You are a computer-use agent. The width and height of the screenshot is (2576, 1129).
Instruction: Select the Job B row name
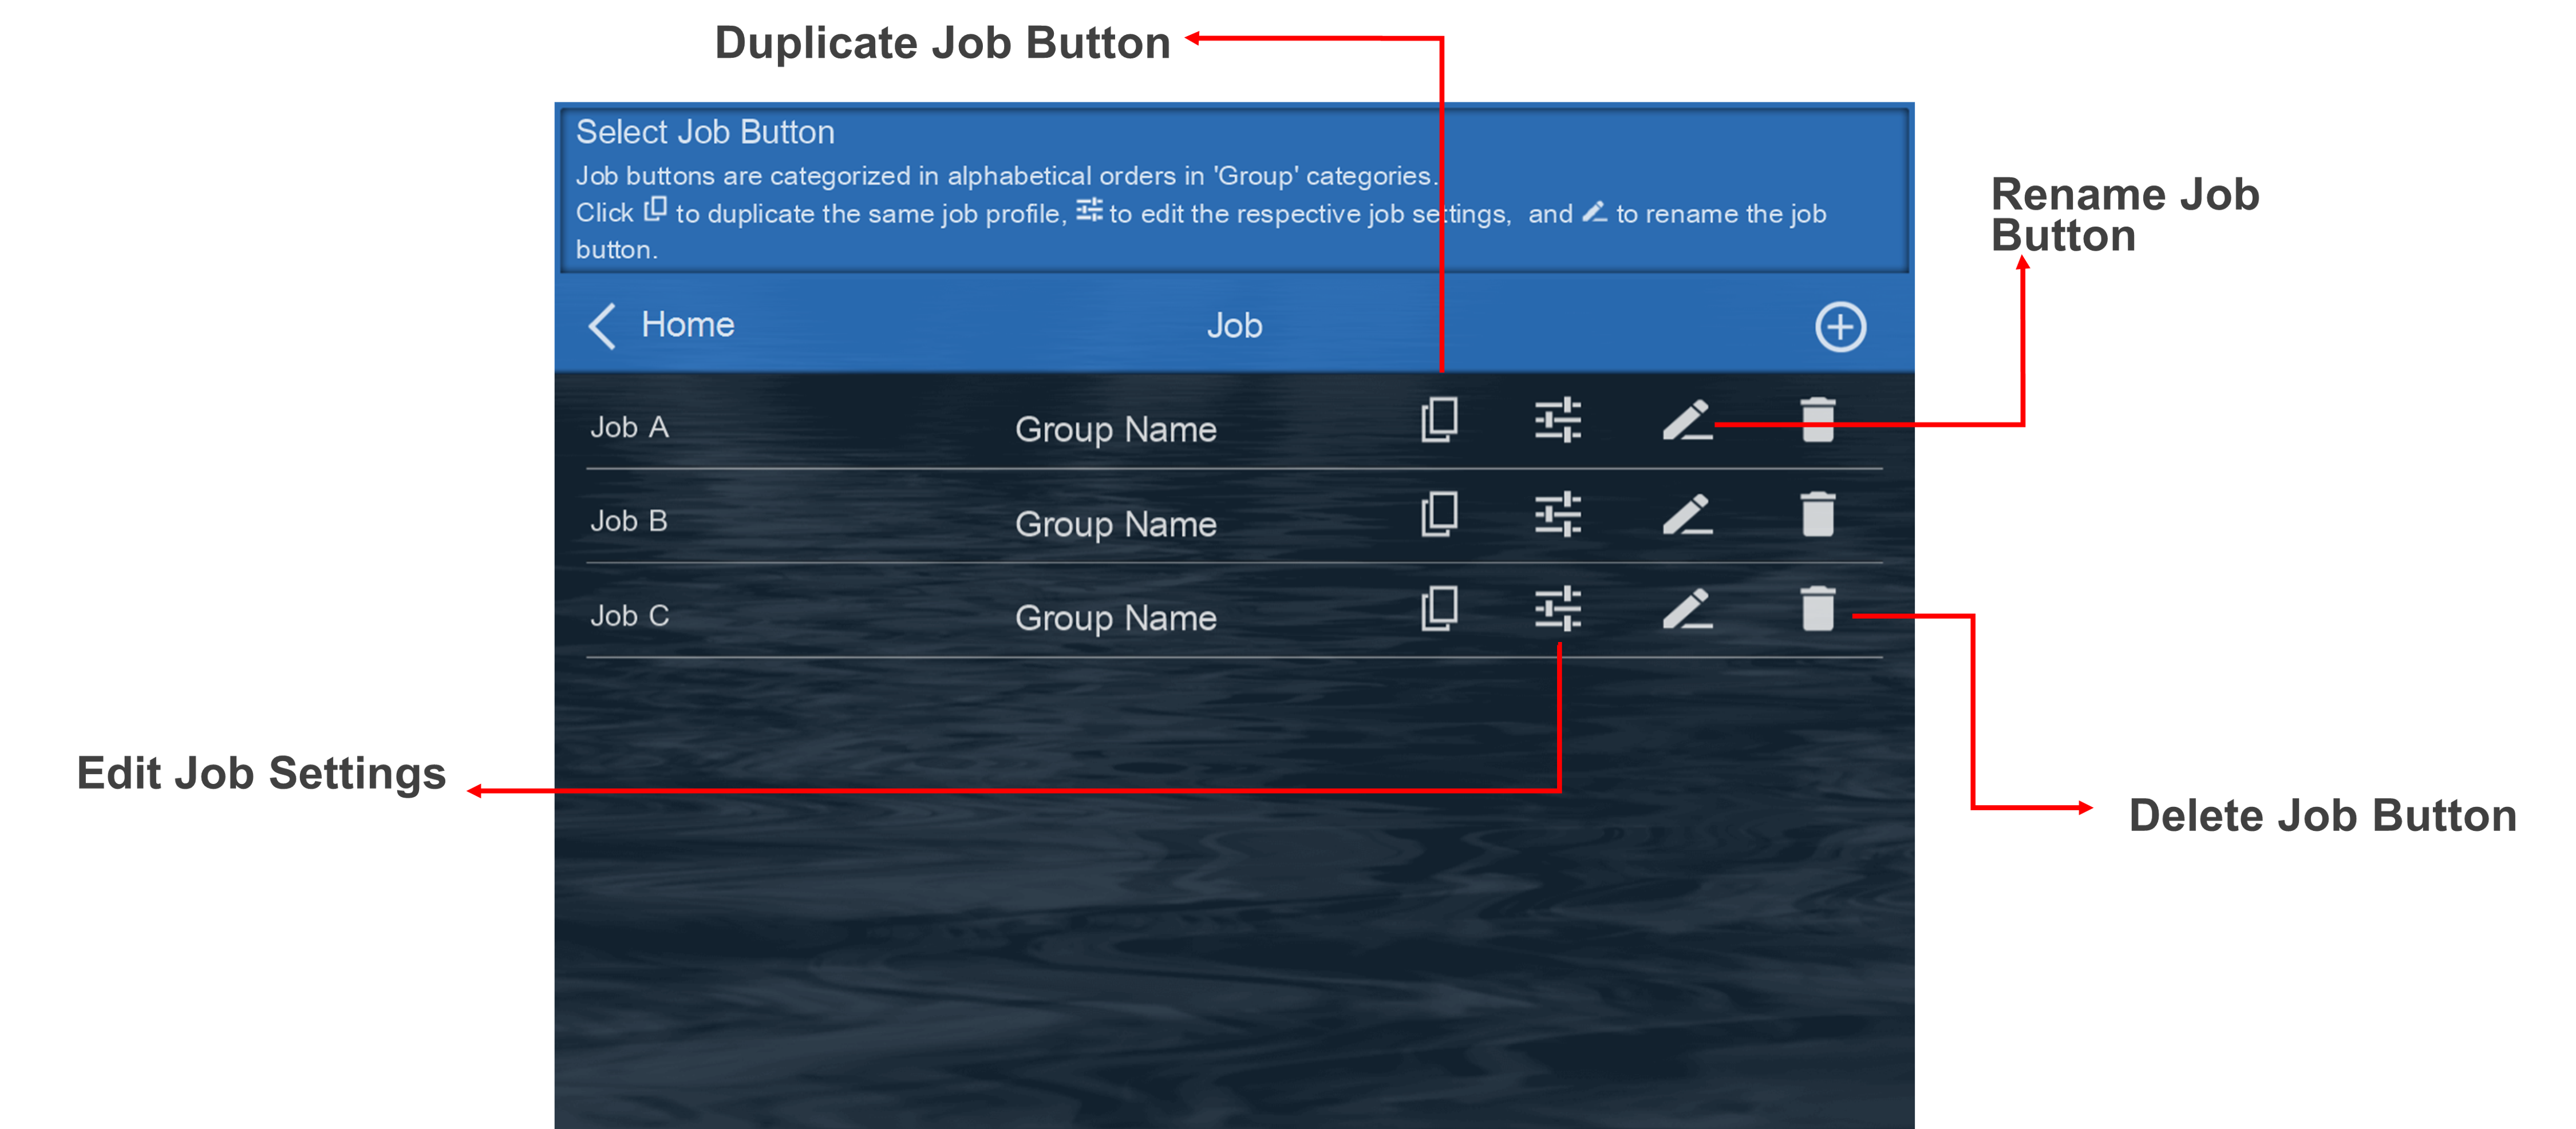pyautogui.click(x=629, y=521)
